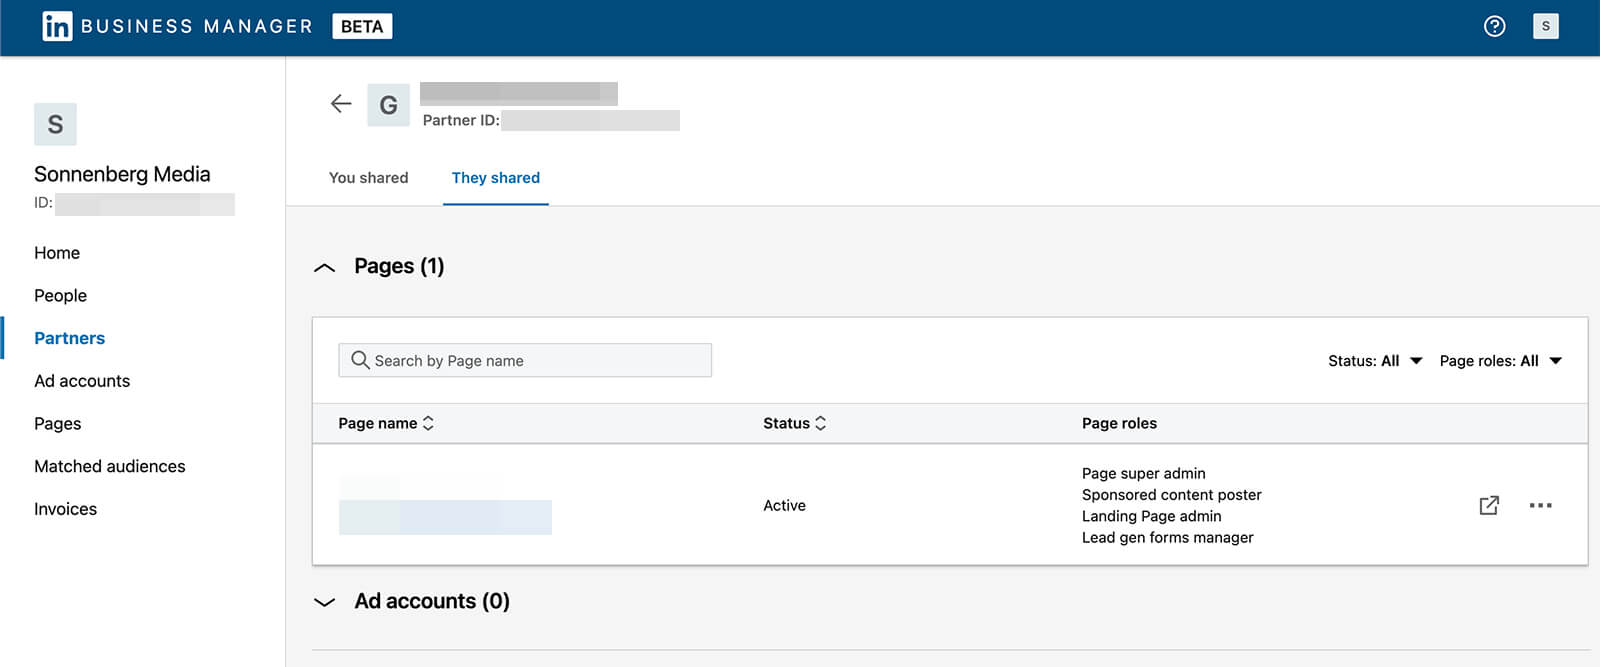Image resolution: width=1600 pixels, height=667 pixels.
Task: Go back using the left arrow
Action: click(341, 103)
